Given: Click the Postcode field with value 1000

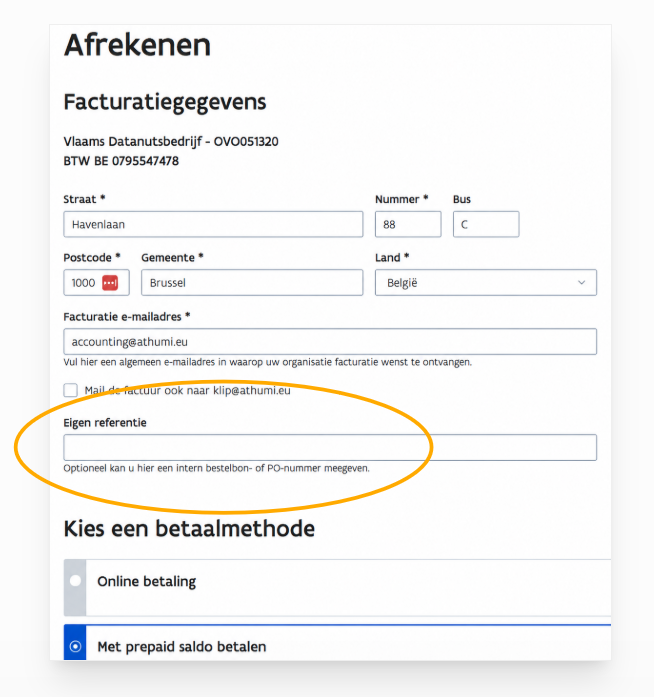Looking at the screenshot, I should pos(96,282).
